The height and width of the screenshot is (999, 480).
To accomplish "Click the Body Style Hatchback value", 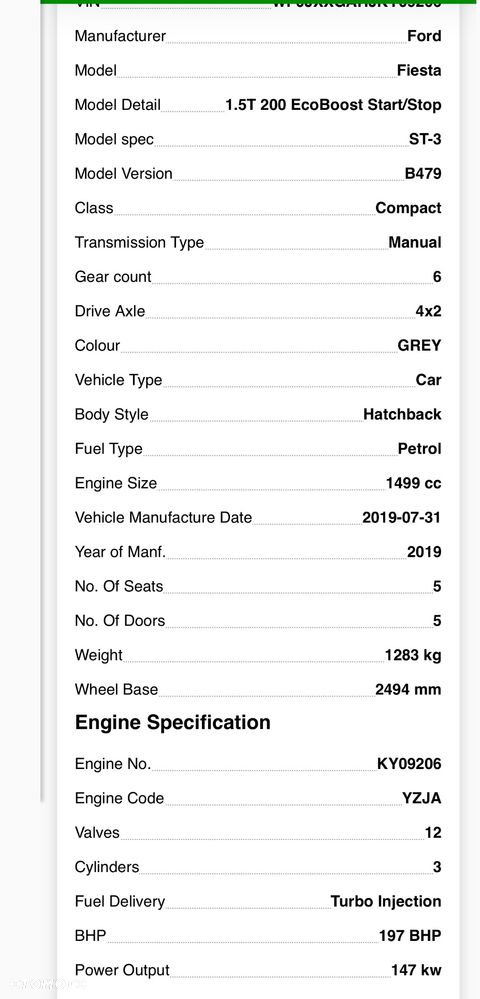I will (402, 414).
